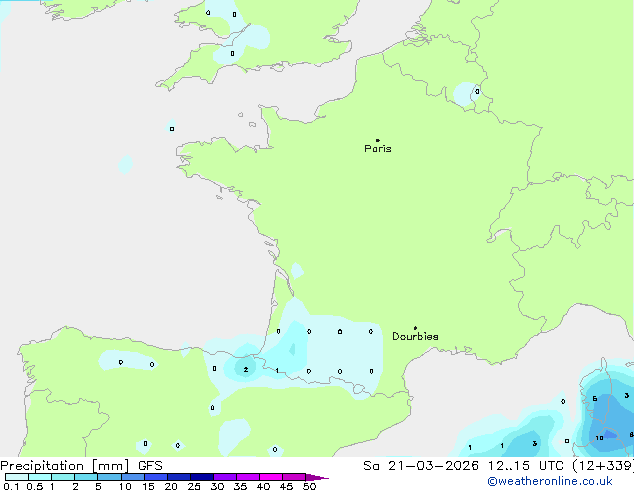634x490 pixels.
Task: Select the 0.1–0.5 mm legend swatch
Action: pos(17,477)
